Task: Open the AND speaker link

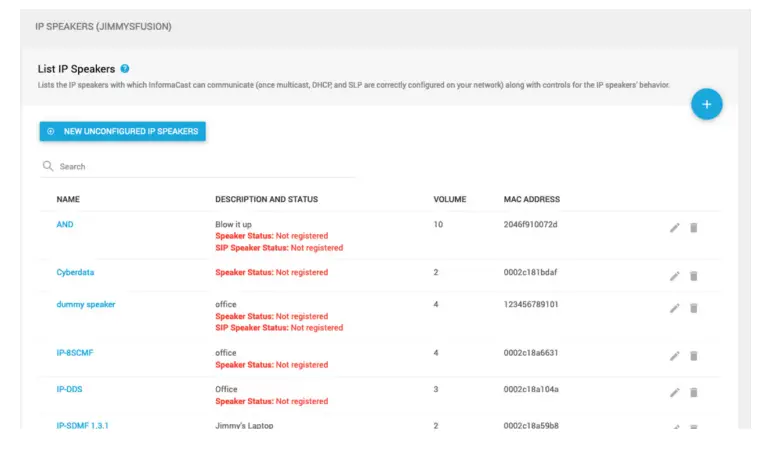Action: (65, 224)
